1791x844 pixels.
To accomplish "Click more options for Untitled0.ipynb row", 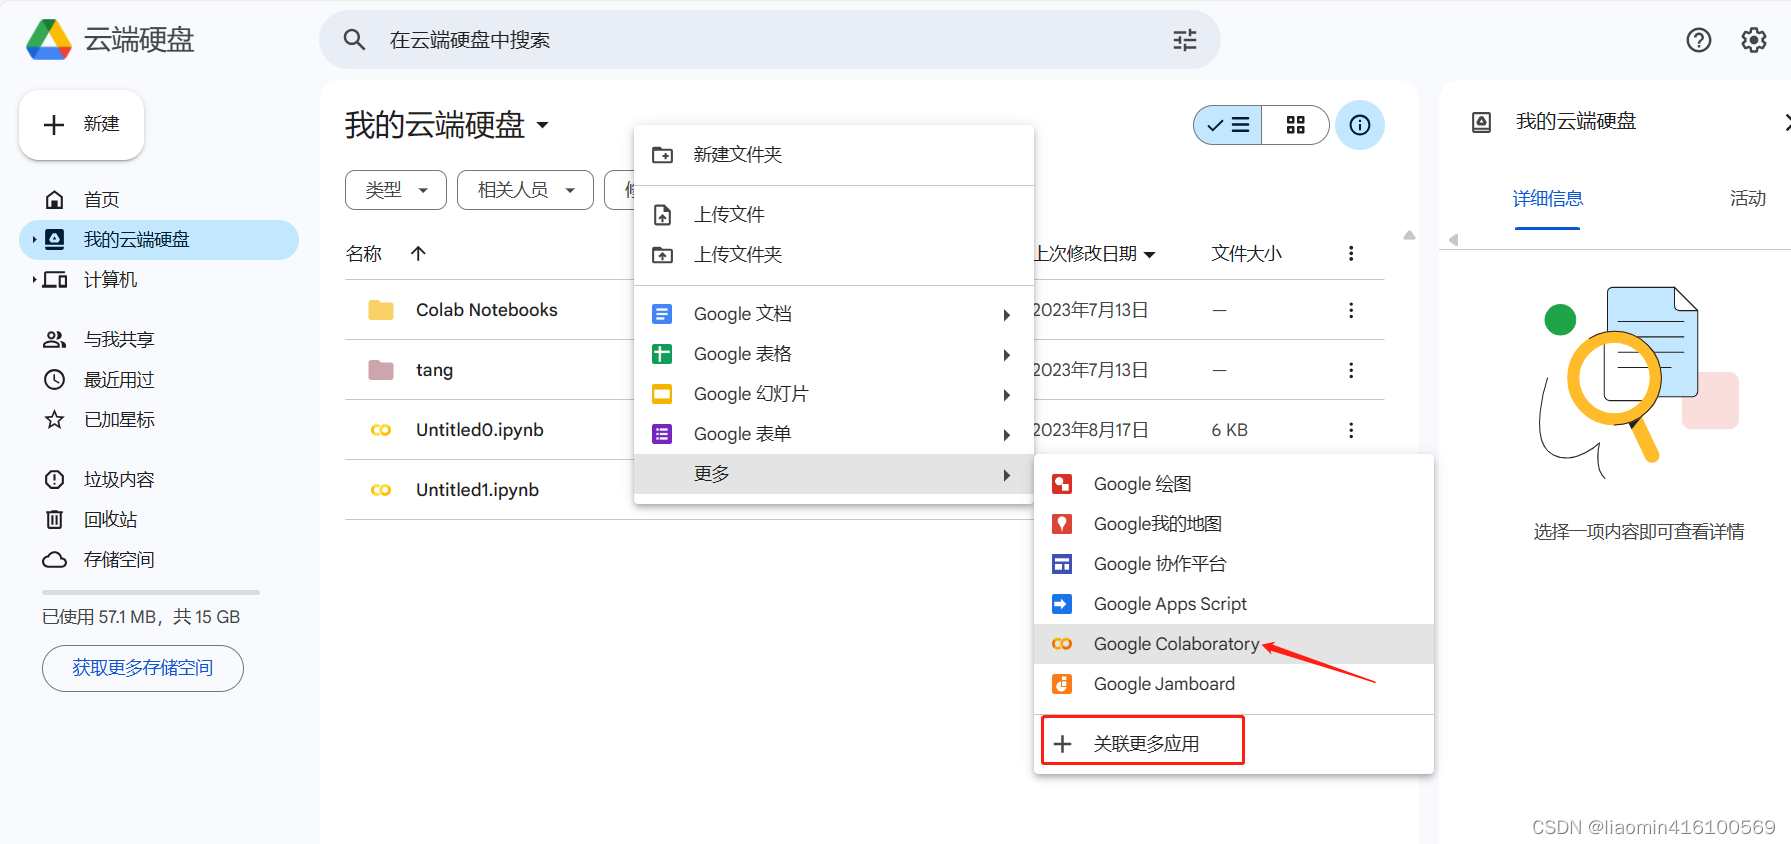I will coord(1351,430).
